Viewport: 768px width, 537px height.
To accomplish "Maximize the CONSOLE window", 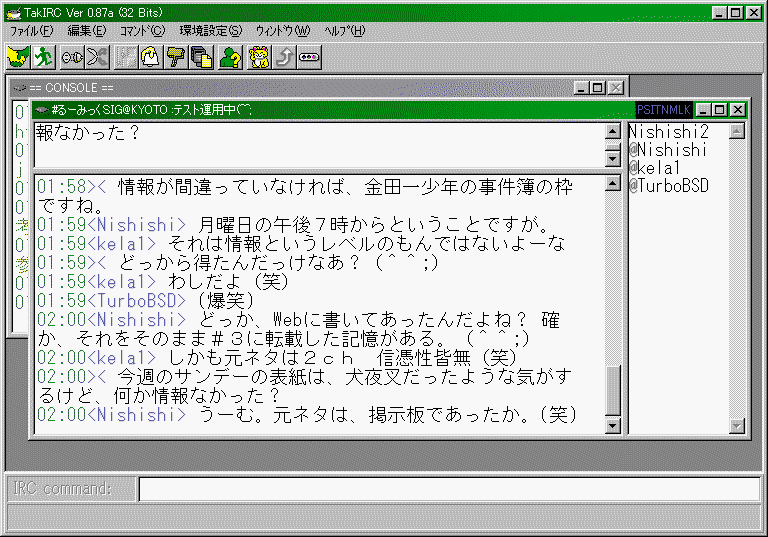I will [x=597, y=88].
